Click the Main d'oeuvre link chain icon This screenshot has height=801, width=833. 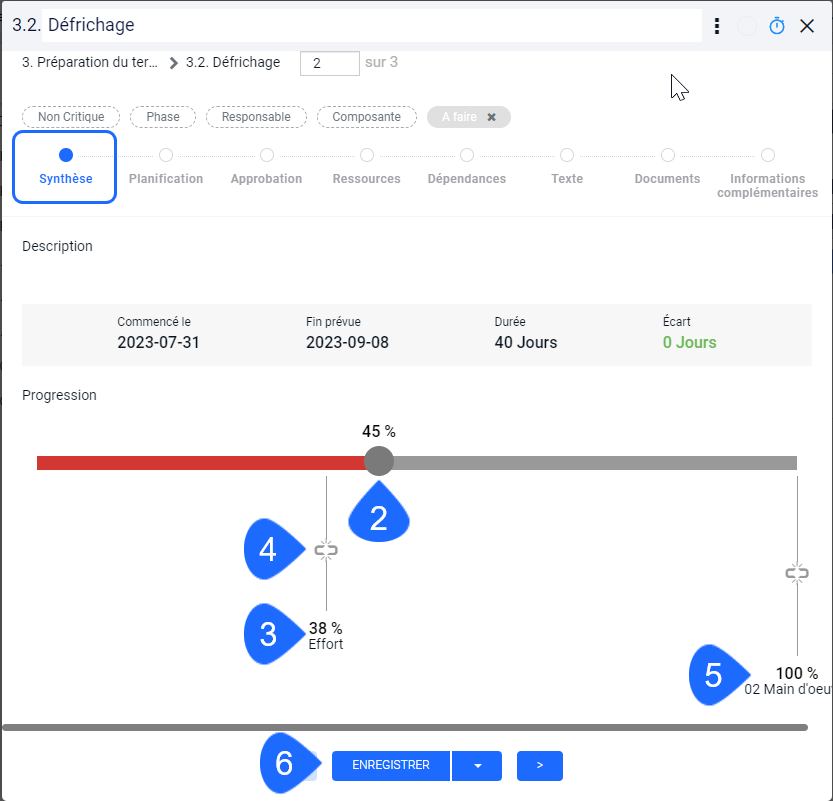pos(796,573)
